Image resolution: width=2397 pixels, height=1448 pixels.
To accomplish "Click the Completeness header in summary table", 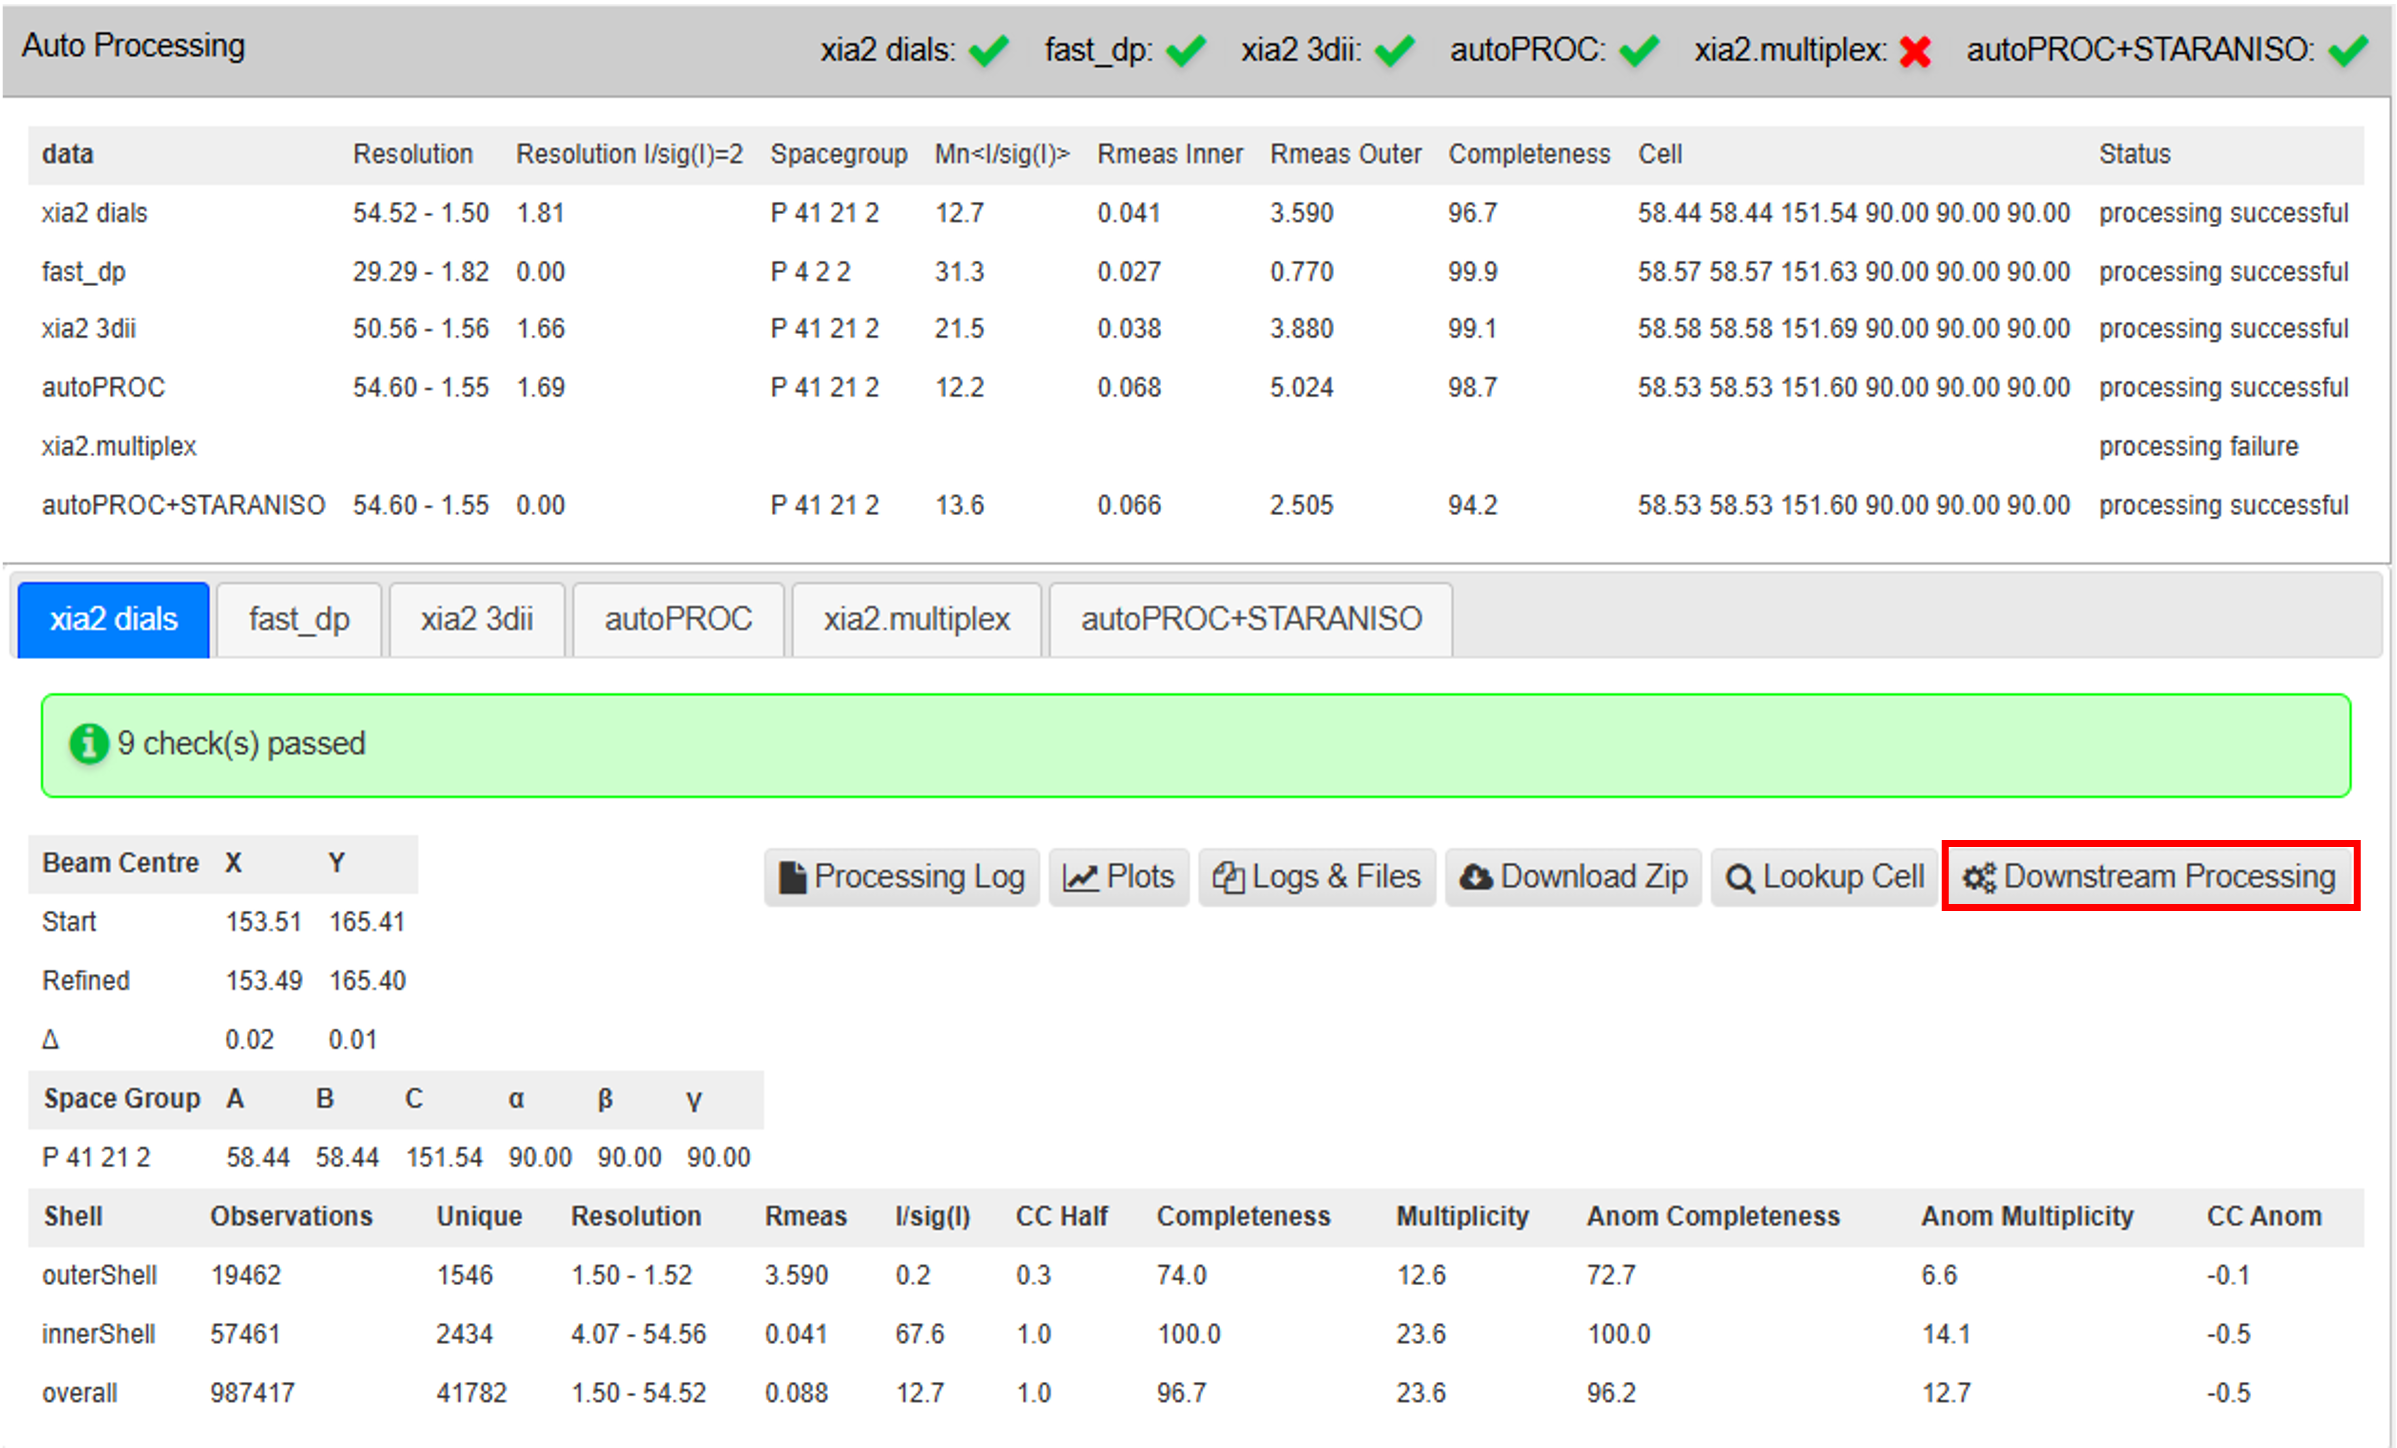I will 1529,154.
